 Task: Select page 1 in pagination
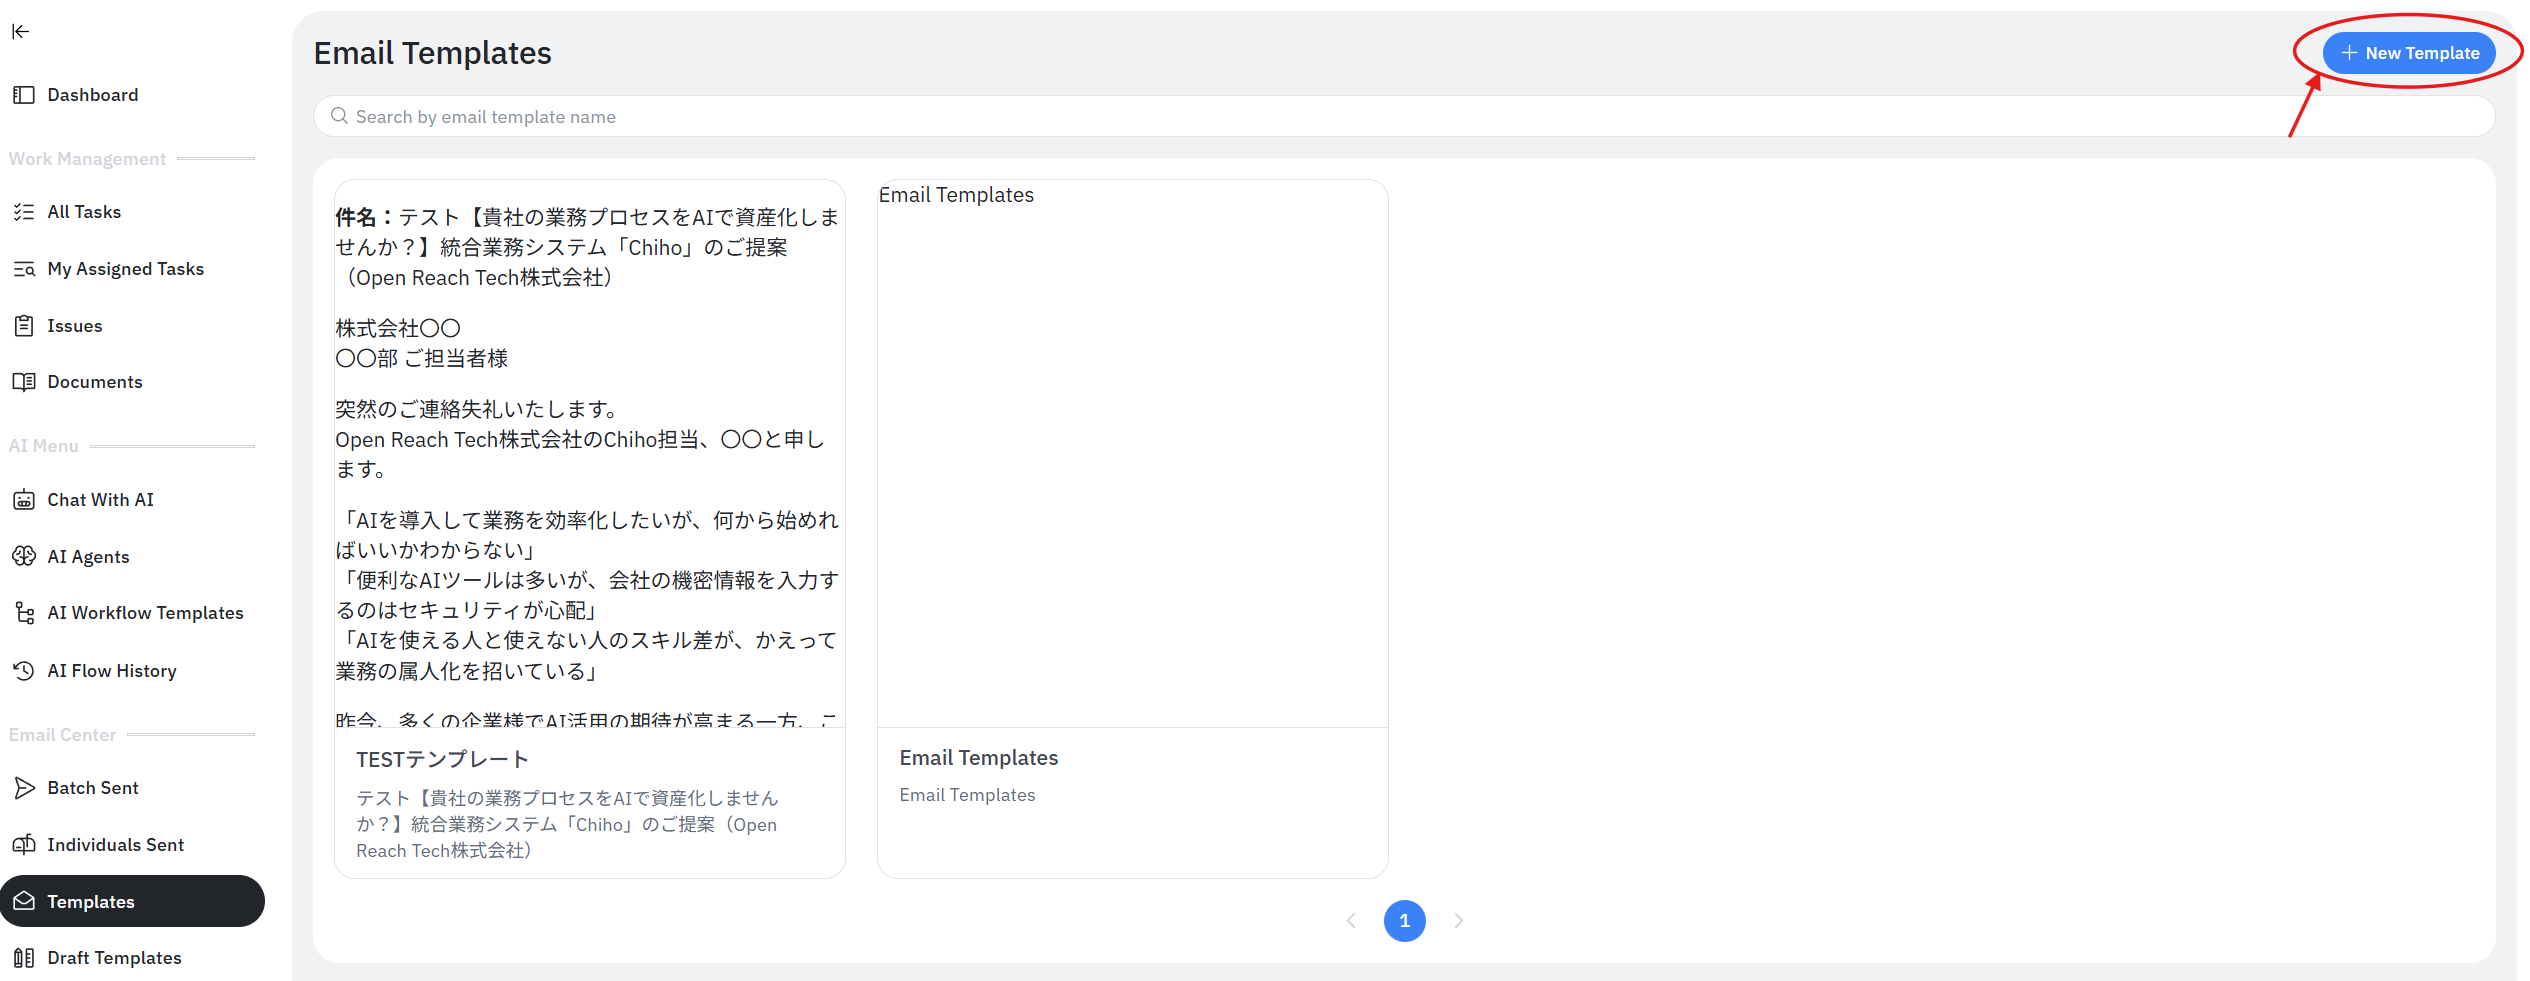1404,921
